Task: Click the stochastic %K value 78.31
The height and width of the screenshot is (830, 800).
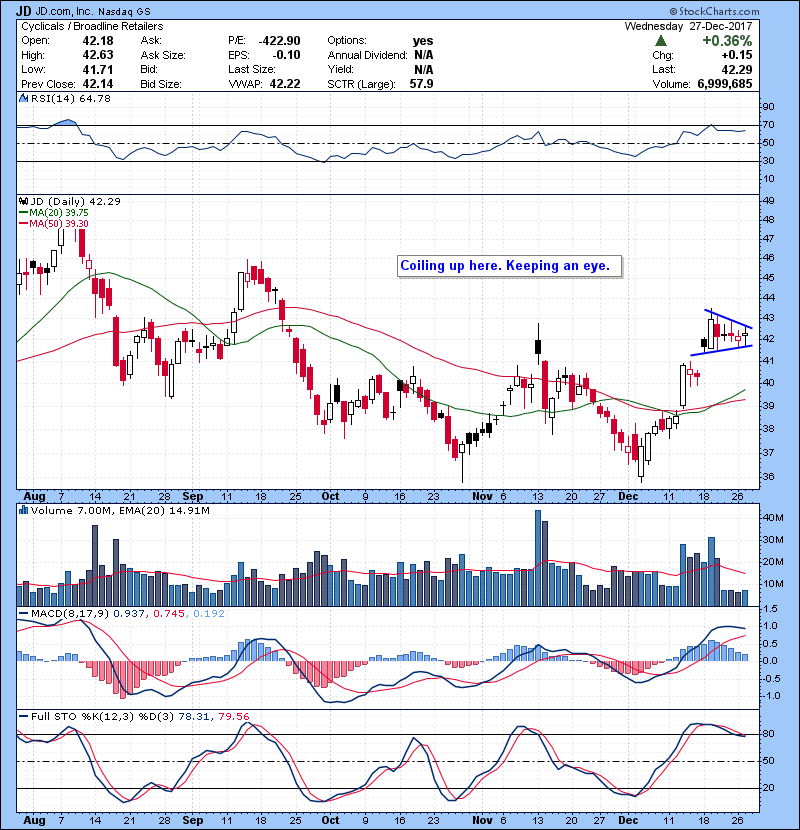Action: pyautogui.click(x=193, y=716)
